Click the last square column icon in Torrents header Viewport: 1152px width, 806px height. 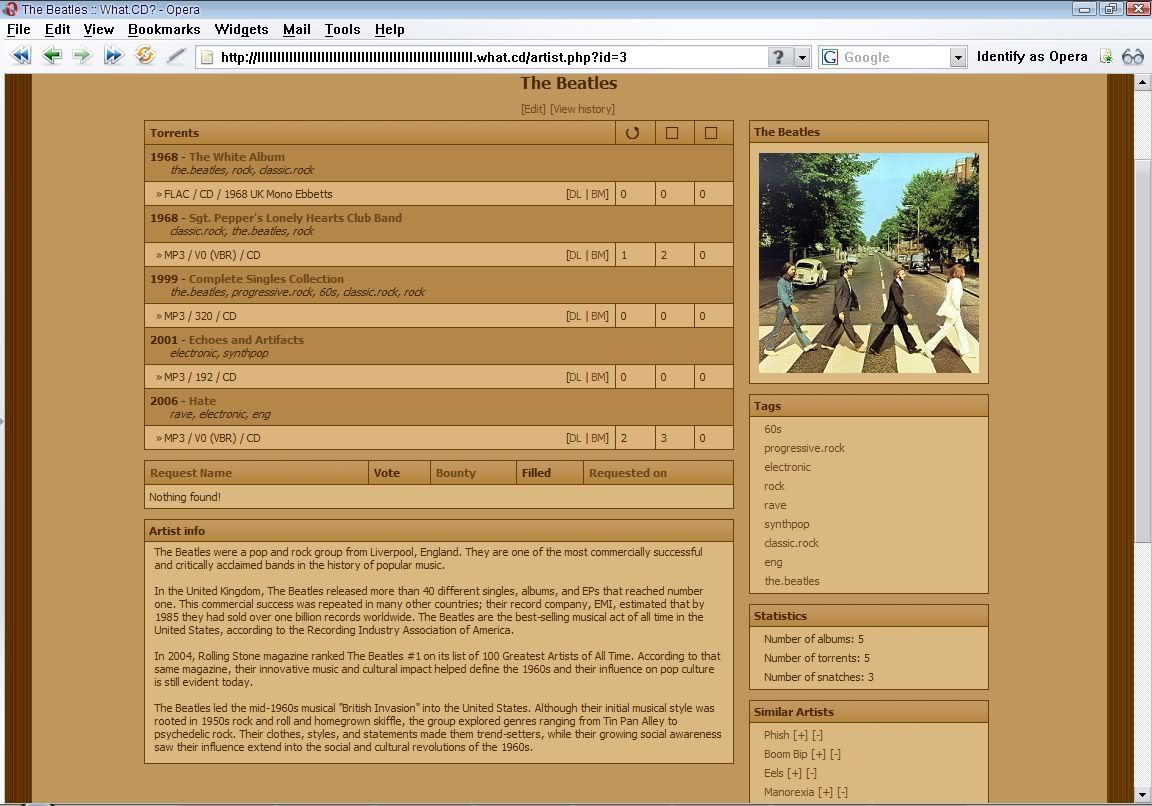coord(710,133)
